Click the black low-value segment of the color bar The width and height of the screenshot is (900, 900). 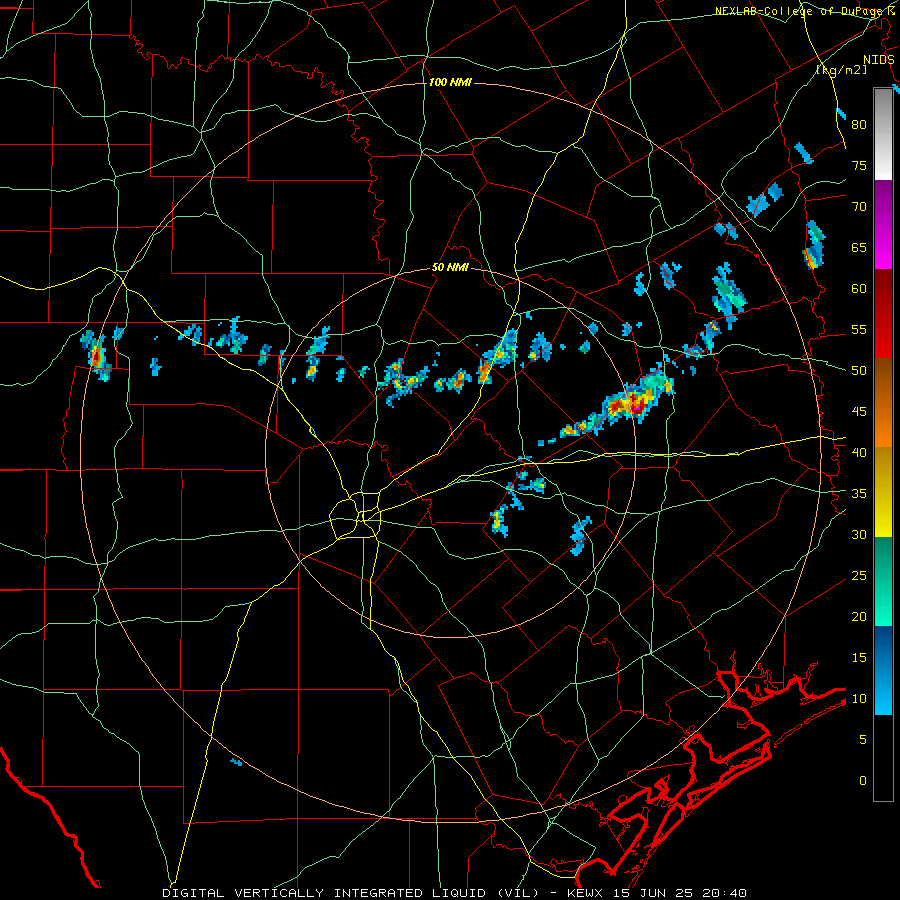click(x=883, y=758)
